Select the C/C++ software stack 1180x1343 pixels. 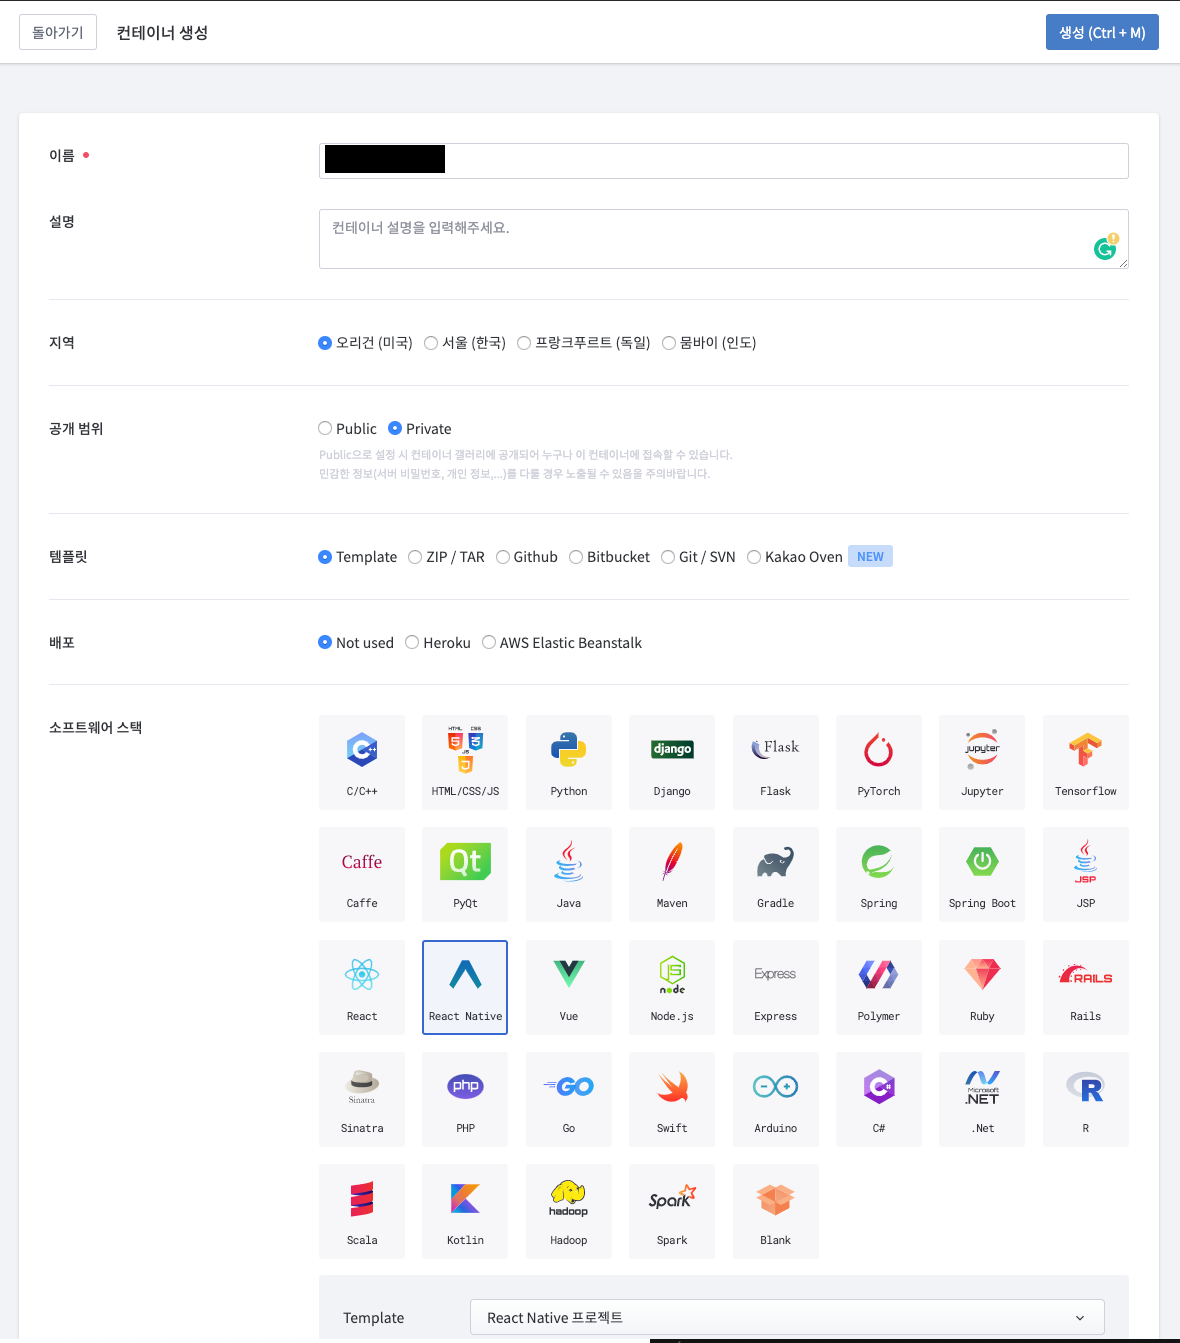coord(362,762)
